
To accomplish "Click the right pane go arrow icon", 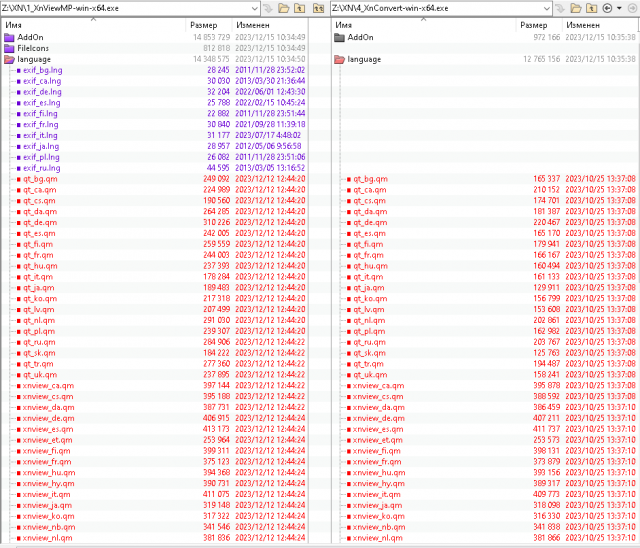I will (x=560, y=8).
